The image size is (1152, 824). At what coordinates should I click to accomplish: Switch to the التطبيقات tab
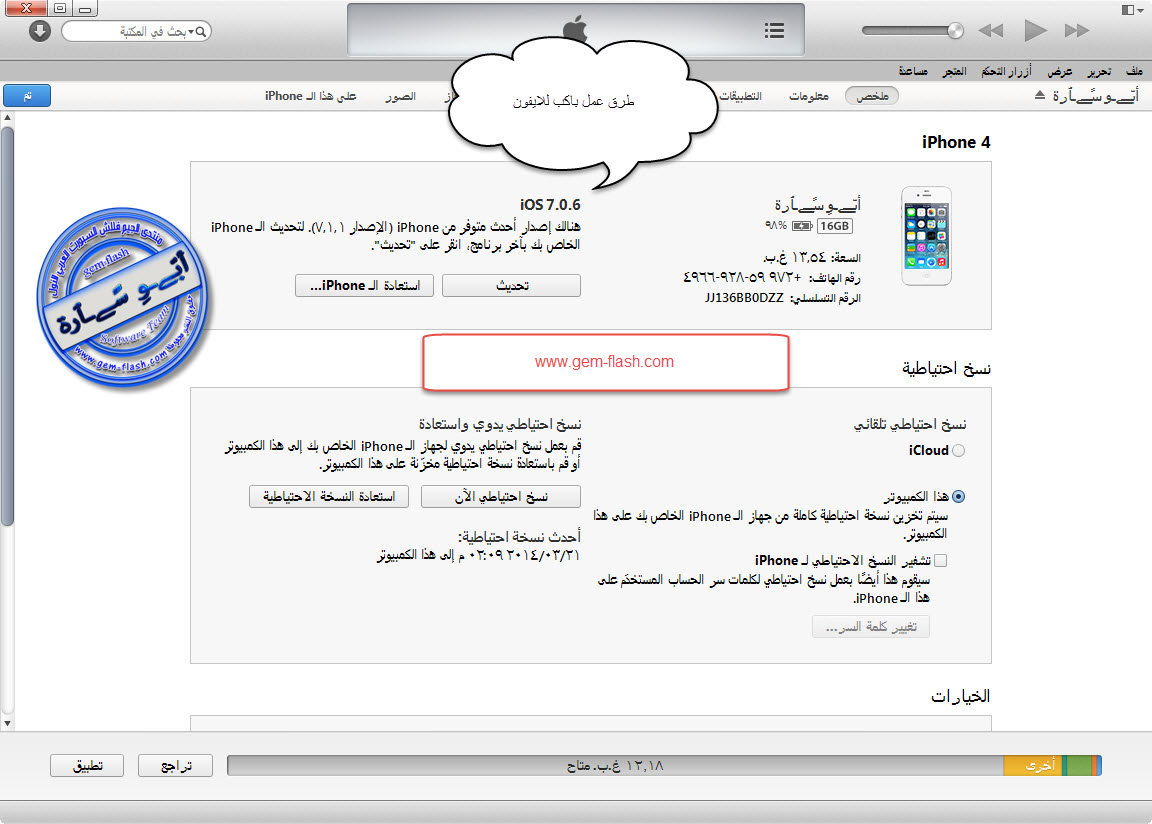[741, 96]
